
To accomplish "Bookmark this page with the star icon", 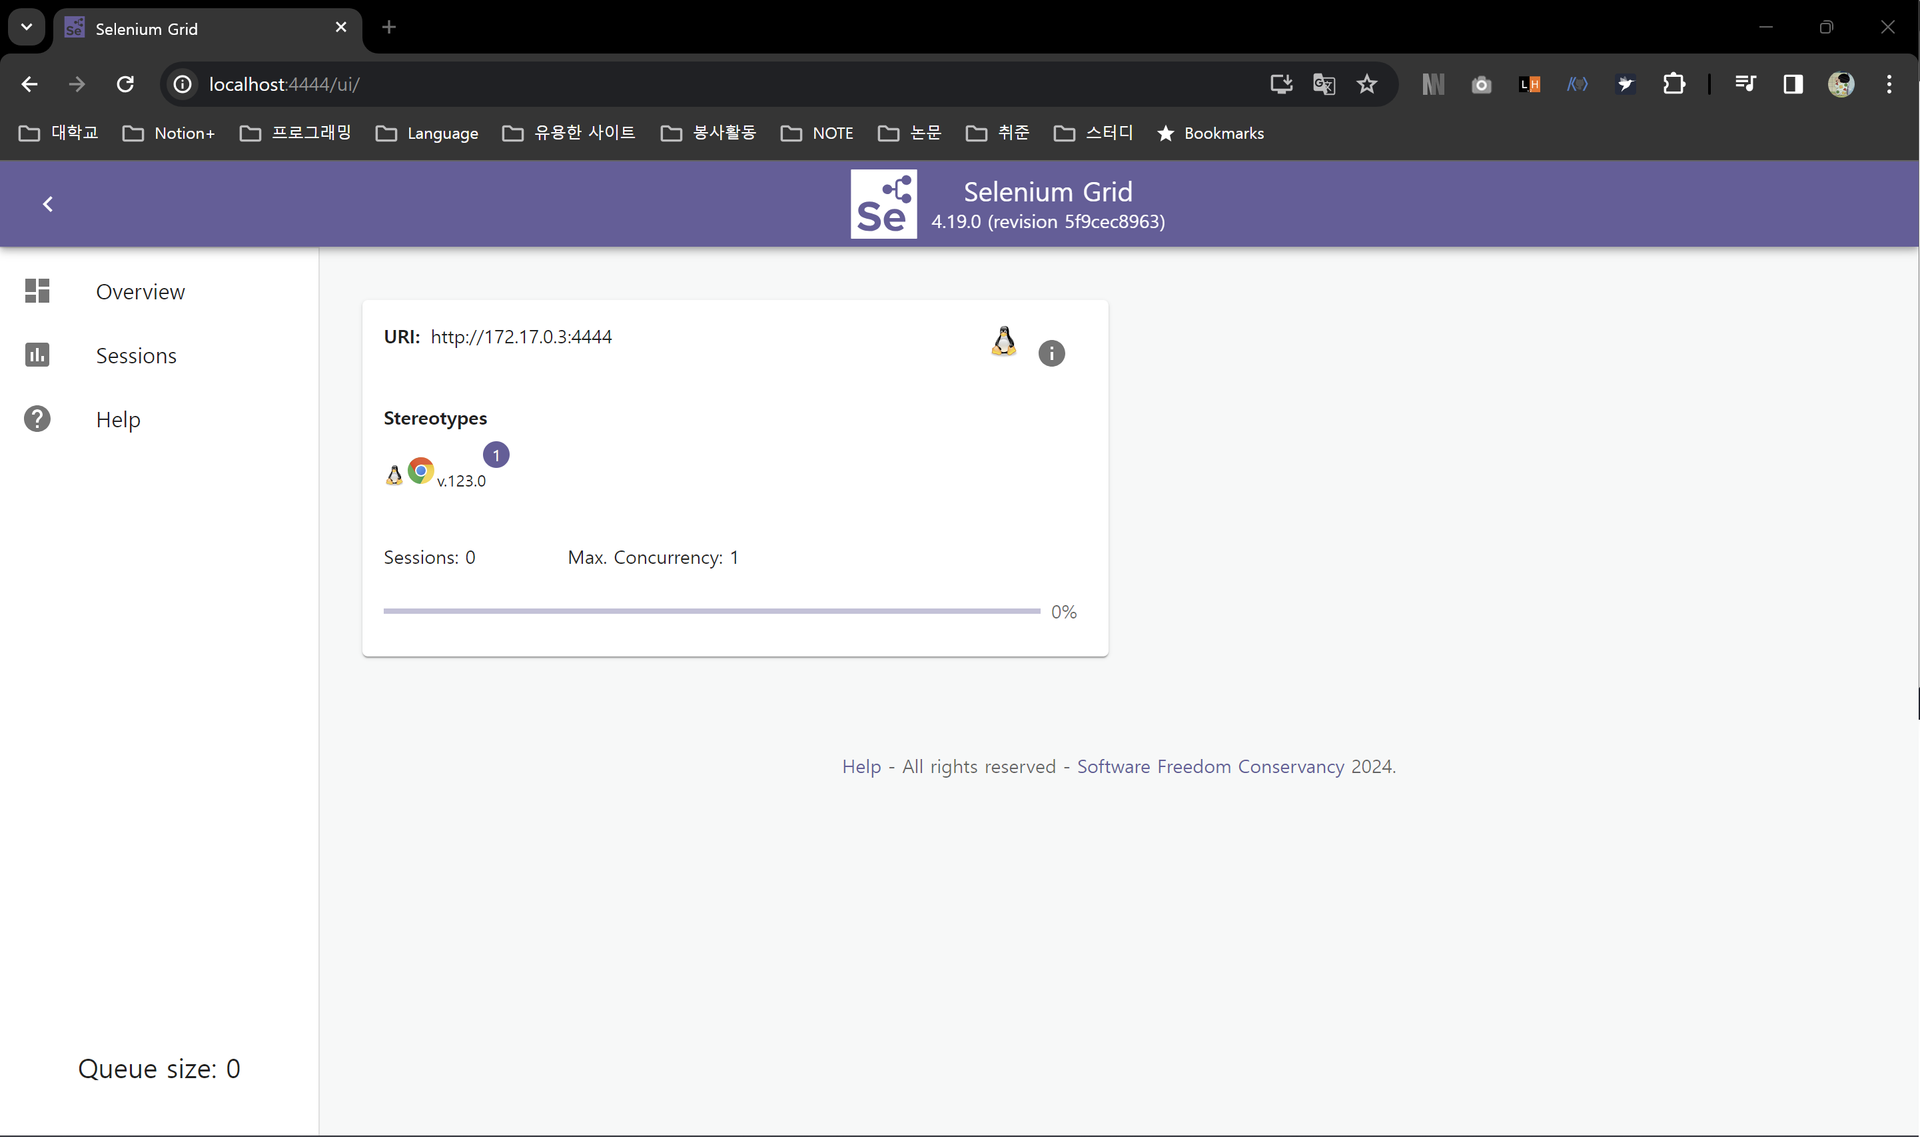I will pos(1367,84).
